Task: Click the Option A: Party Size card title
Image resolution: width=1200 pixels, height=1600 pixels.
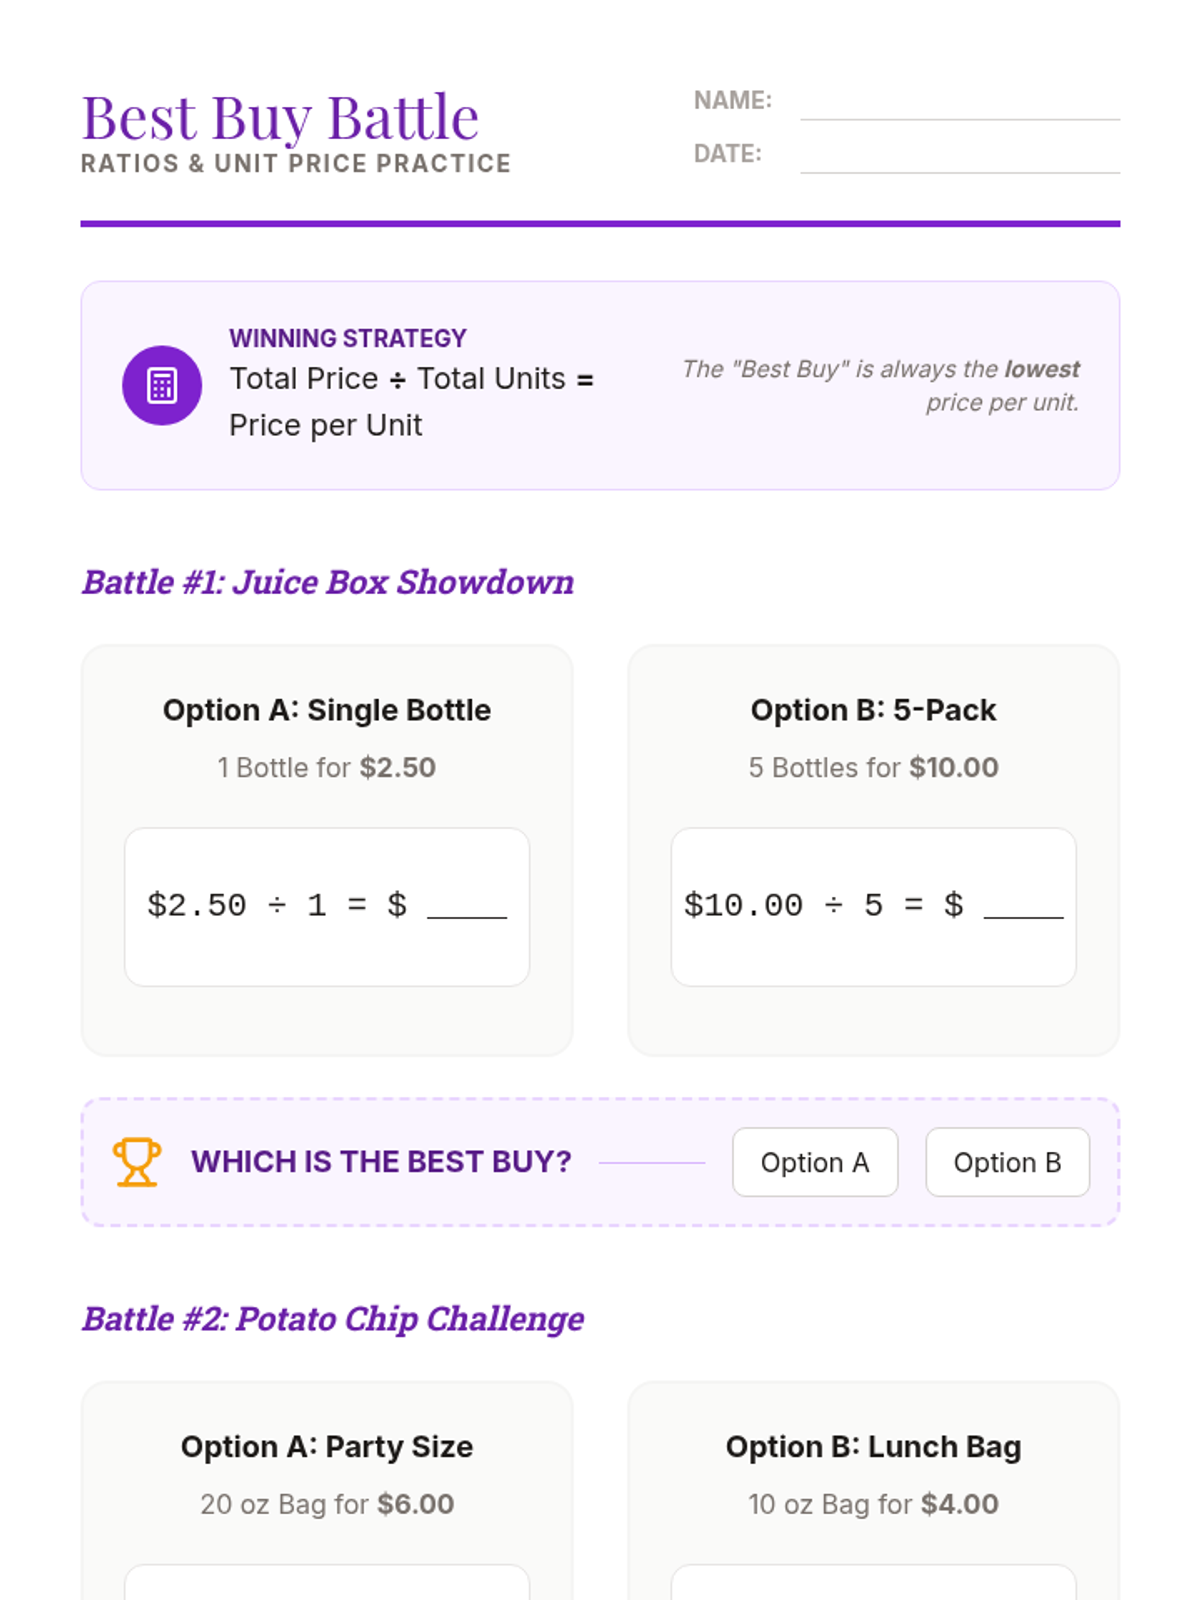Action: 327,1447
